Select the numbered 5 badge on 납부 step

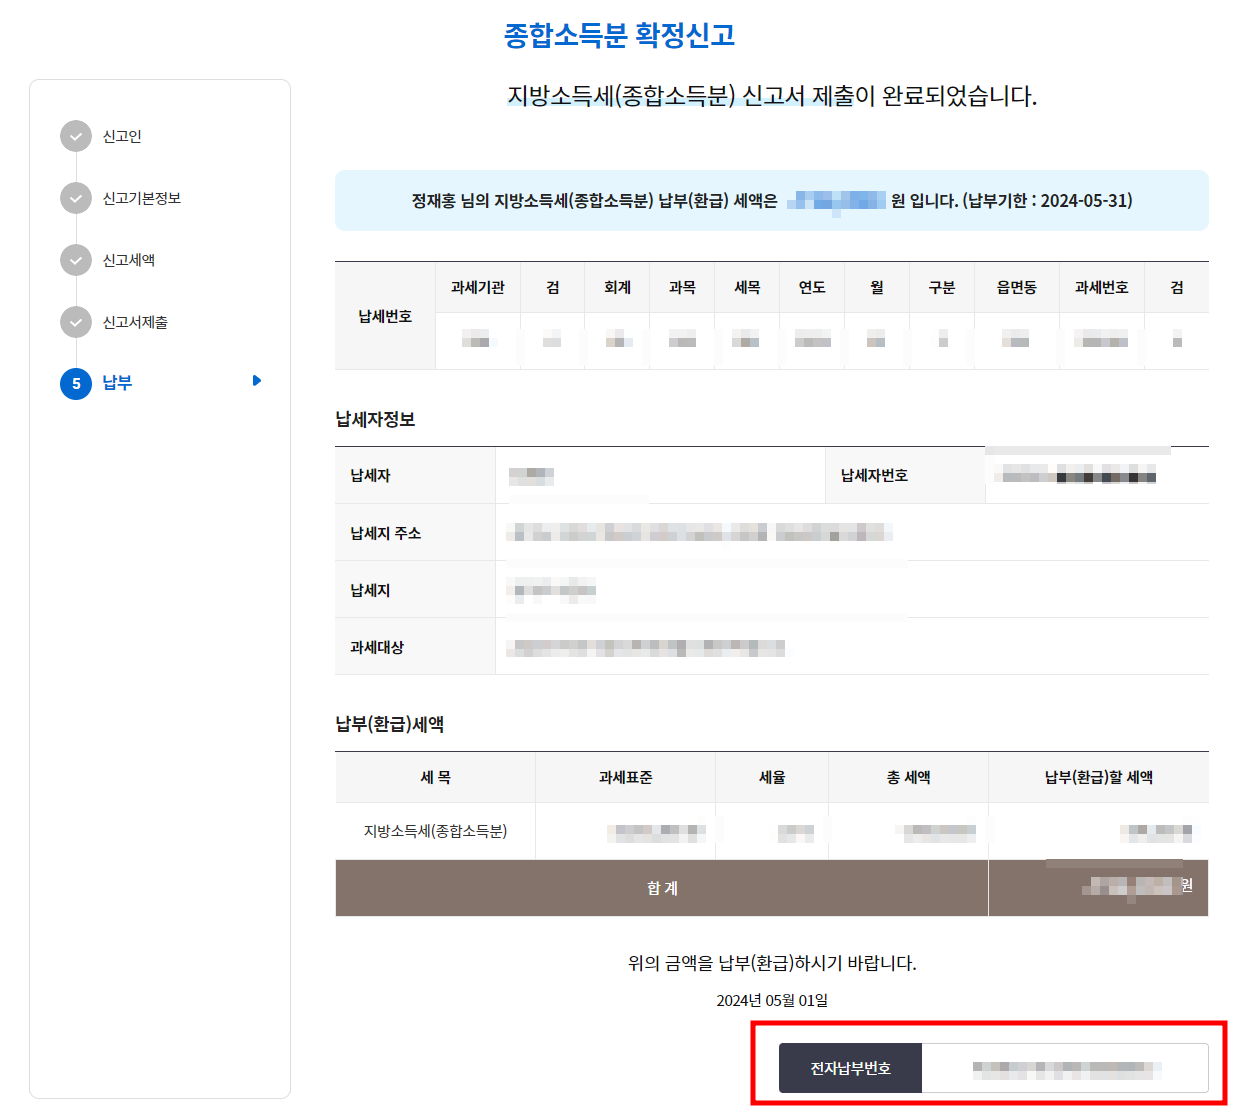coord(76,384)
